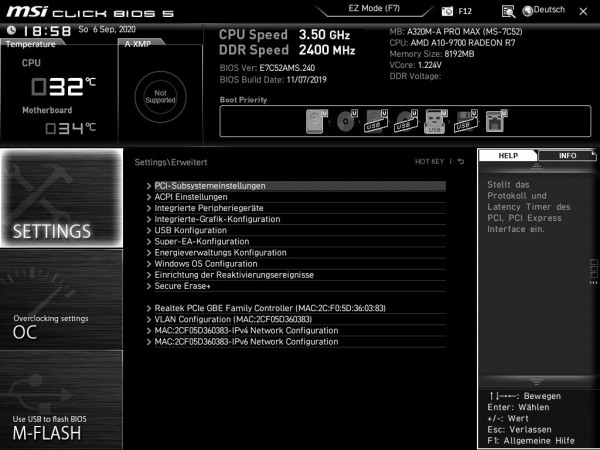Viewport: 600px width, 450px height.
Task: Select the USB key boot device icon
Action: pos(435,121)
